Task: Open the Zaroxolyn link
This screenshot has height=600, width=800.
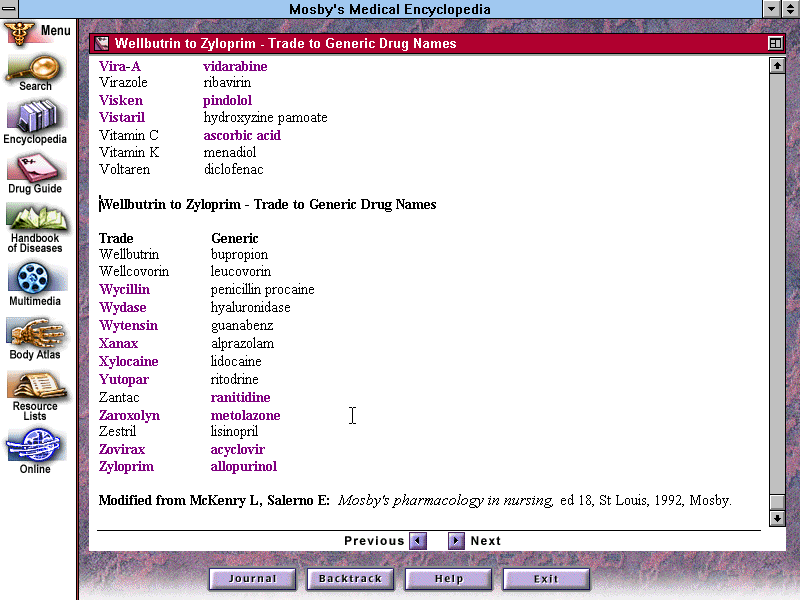Action: [x=130, y=416]
